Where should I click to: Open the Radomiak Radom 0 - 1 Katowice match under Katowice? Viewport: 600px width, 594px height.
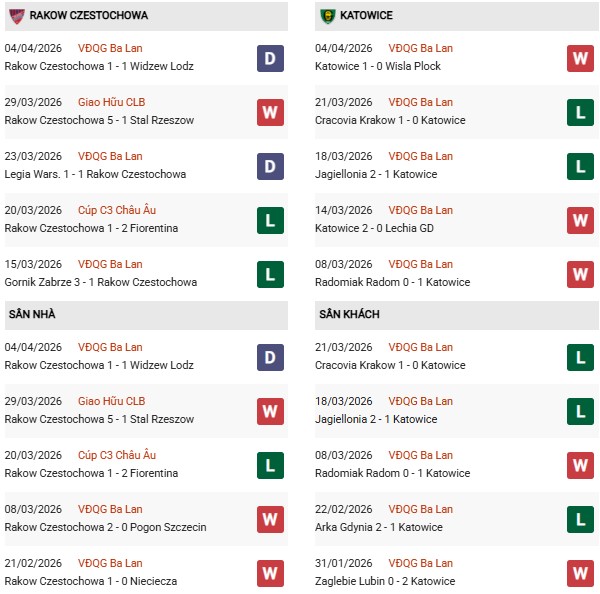coord(394,282)
